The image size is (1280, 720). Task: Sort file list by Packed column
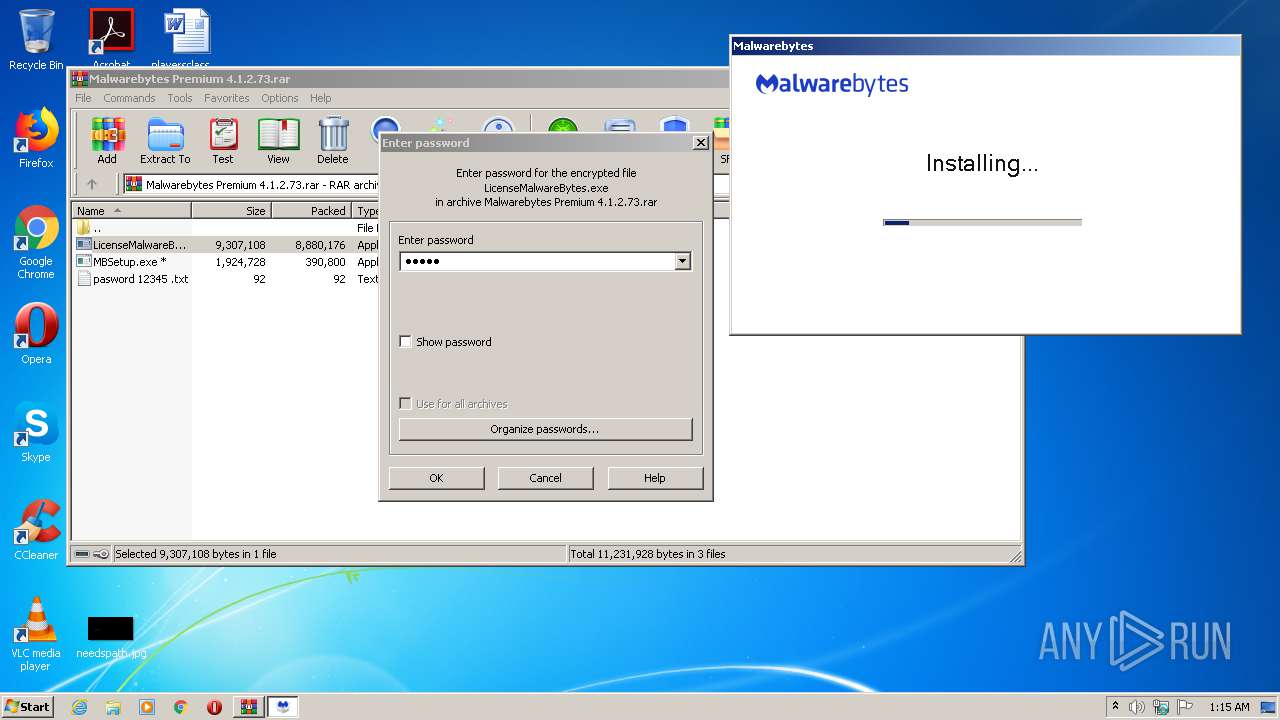click(x=311, y=211)
